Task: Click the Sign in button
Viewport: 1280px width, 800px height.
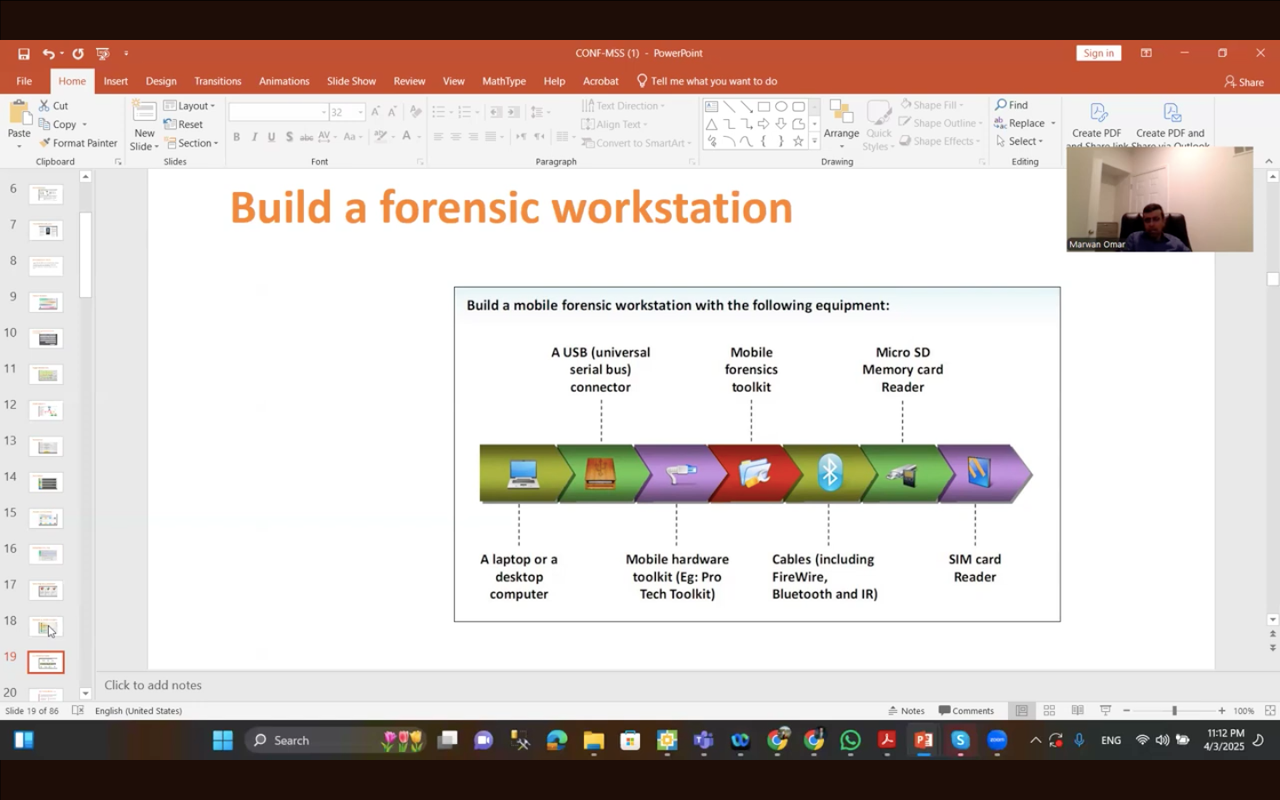Action: [x=1098, y=54]
